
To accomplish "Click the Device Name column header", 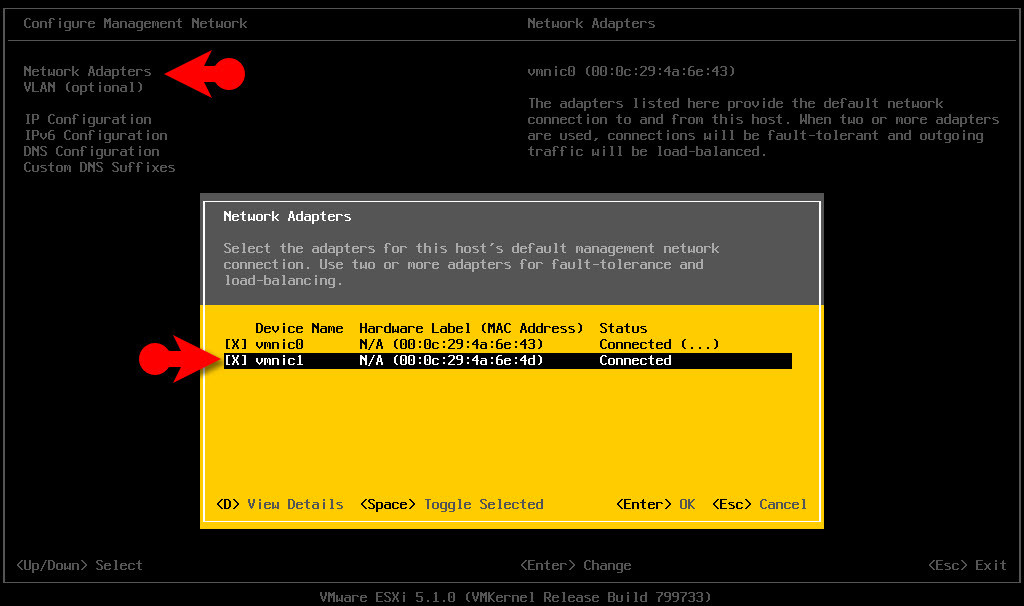I will click(x=299, y=328).
